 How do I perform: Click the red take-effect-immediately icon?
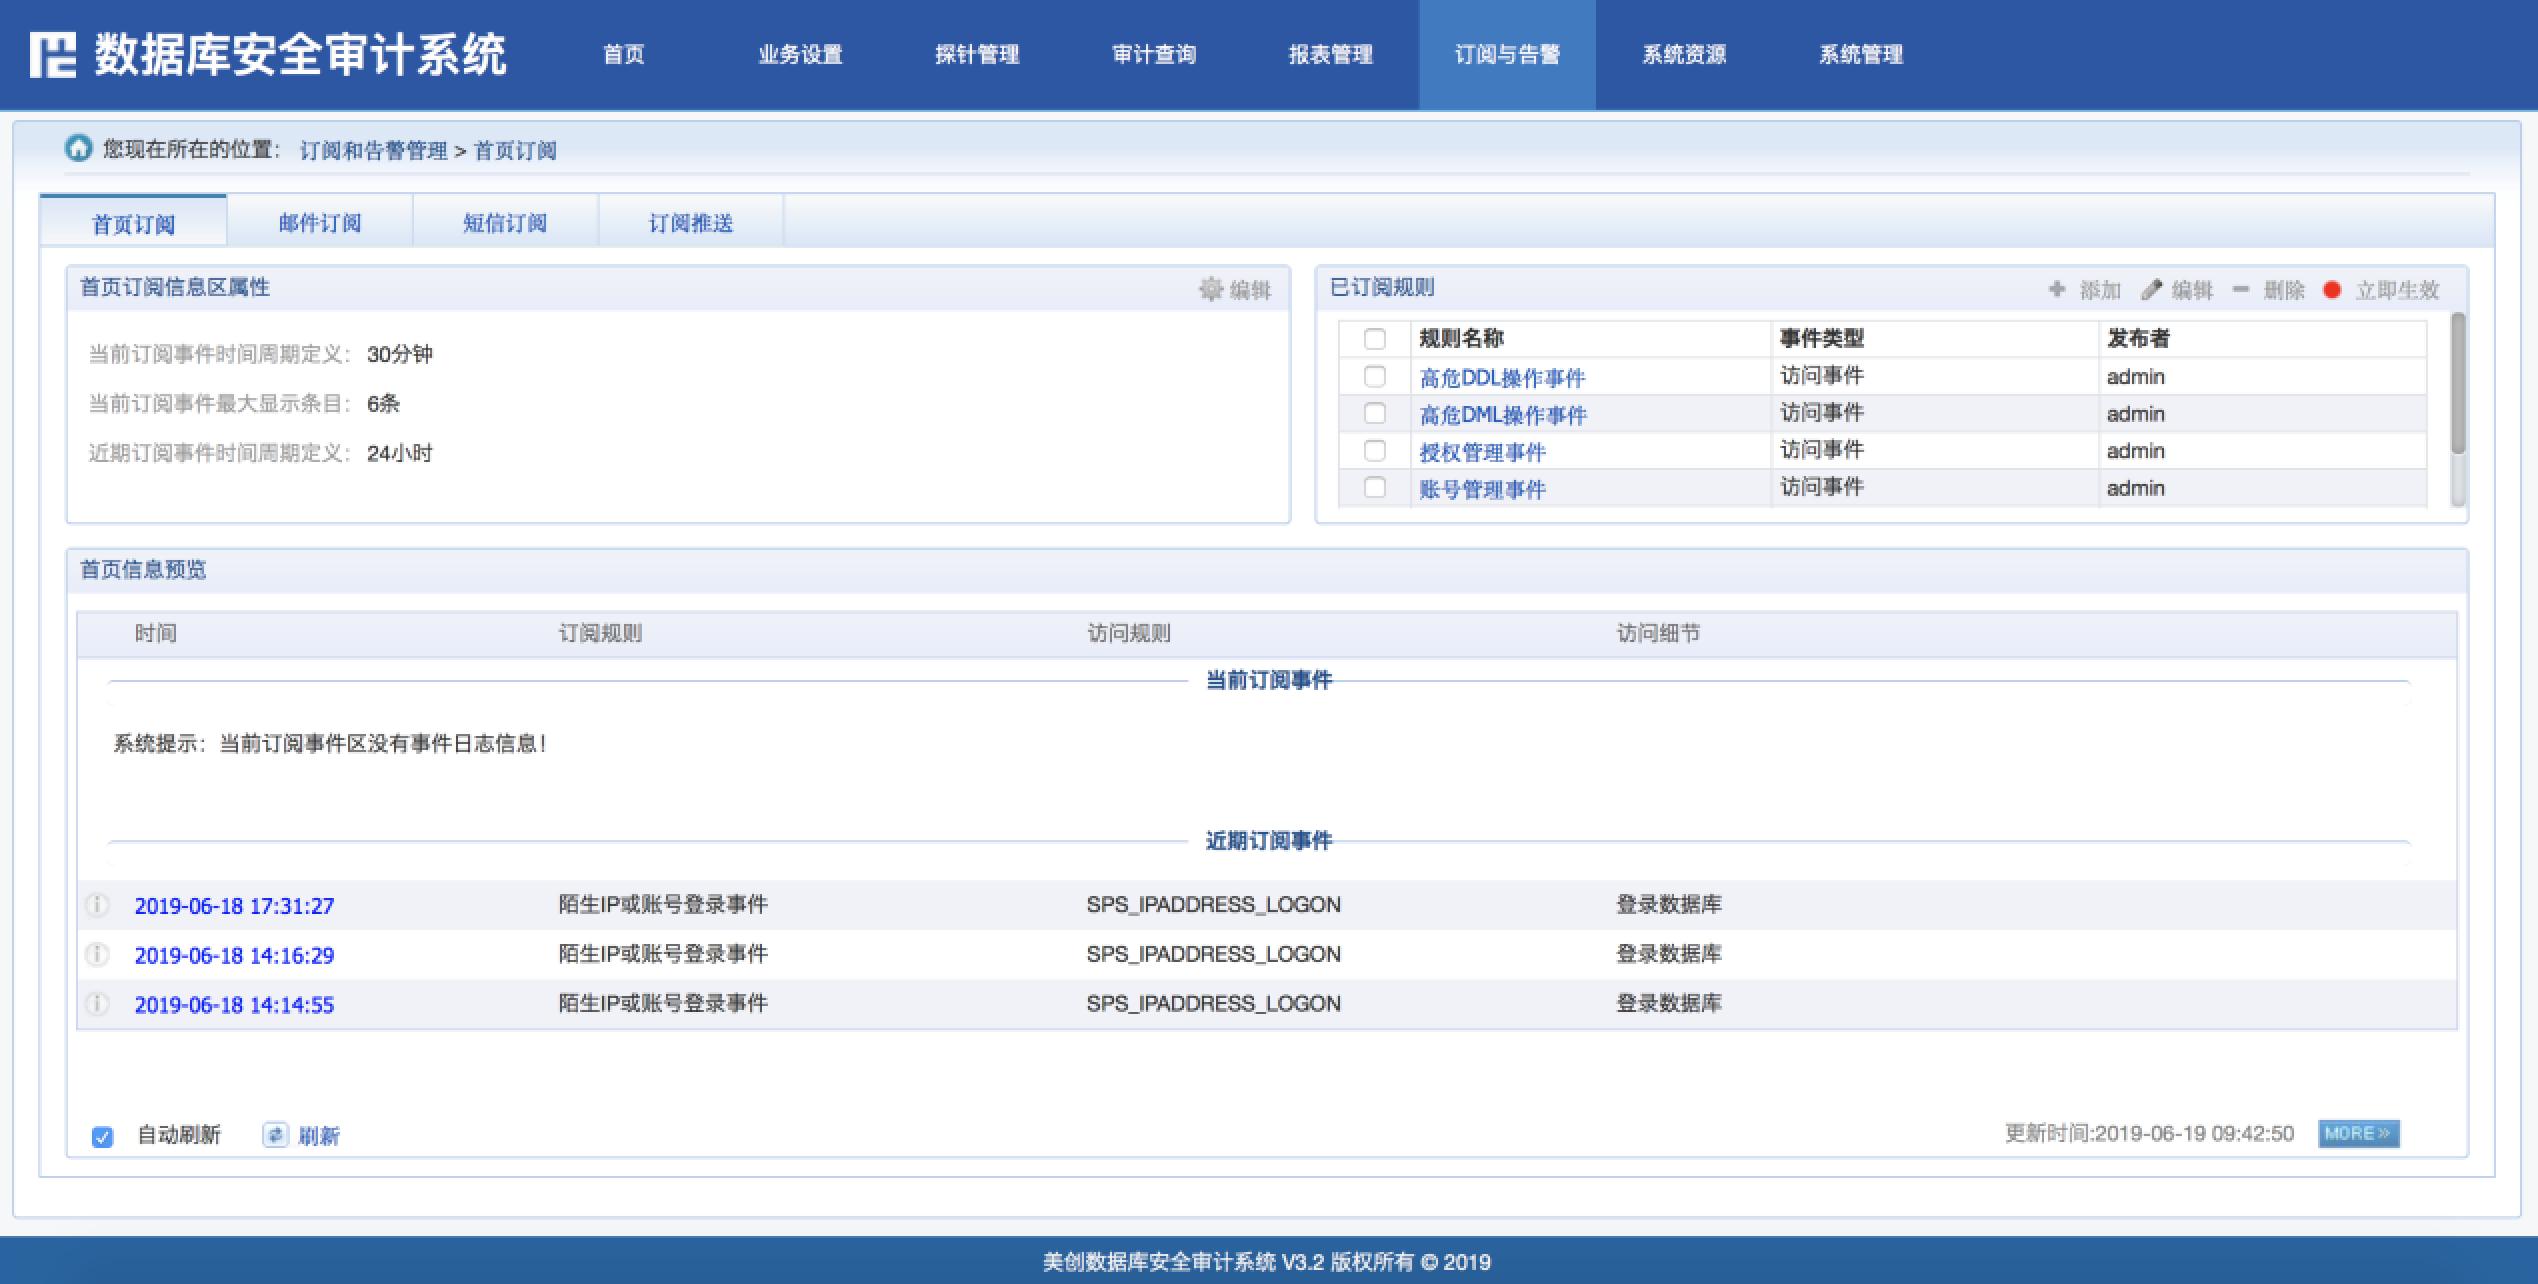click(x=2332, y=289)
